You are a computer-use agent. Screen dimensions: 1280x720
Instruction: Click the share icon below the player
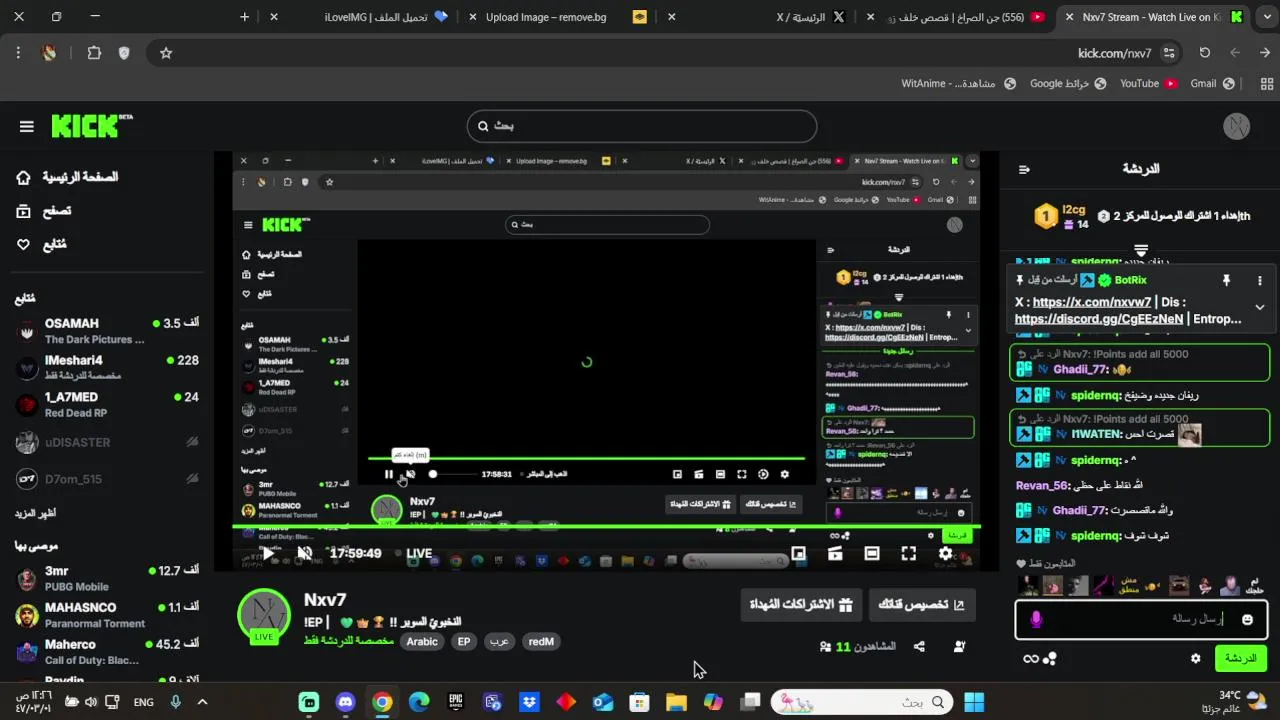[919, 647]
